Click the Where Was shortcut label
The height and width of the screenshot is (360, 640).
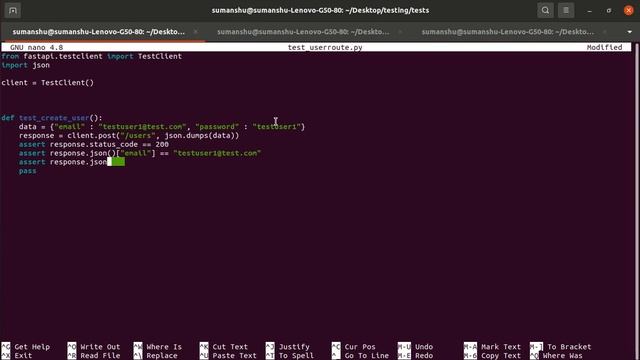pyautogui.click(x=562, y=356)
